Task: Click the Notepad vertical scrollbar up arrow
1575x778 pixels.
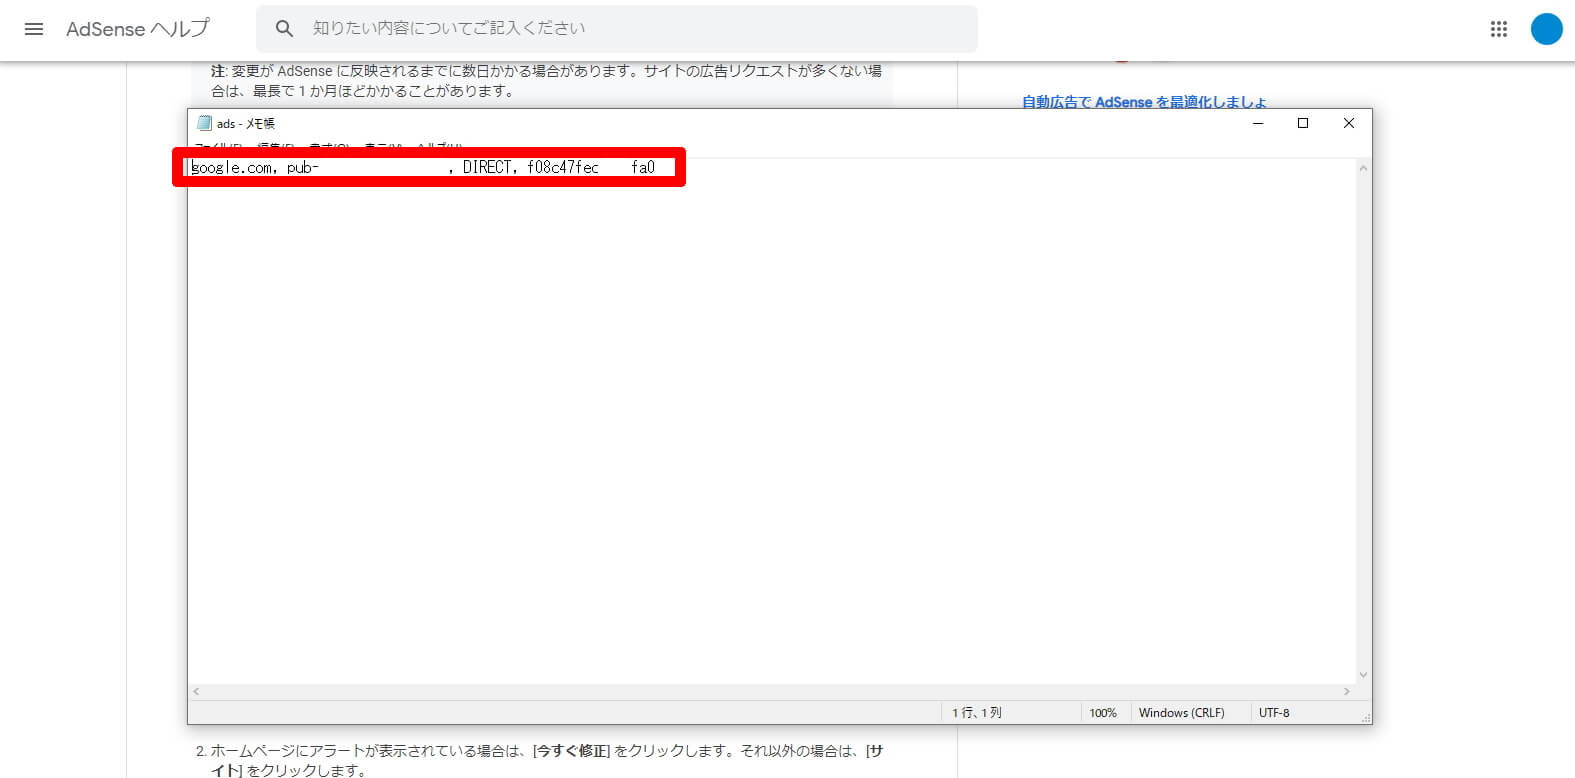Action: tap(1363, 168)
